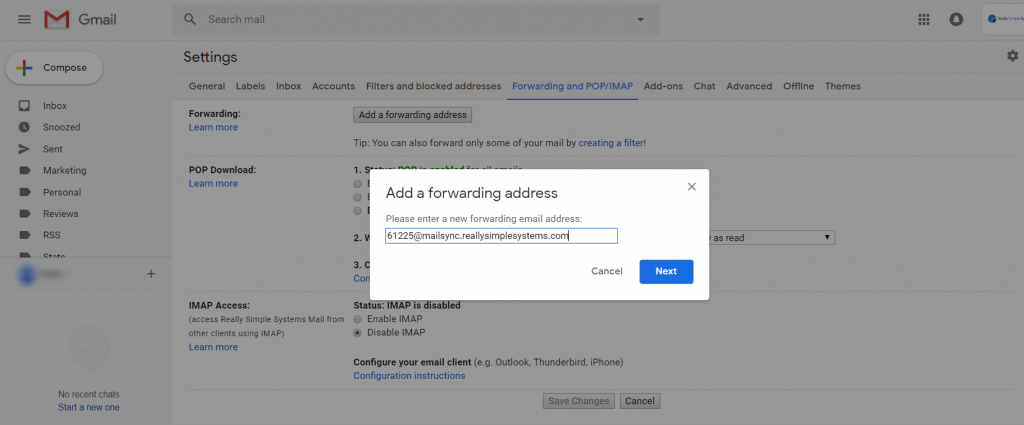Click the Inbox tray icon
1024x425 pixels.
coord(24,106)
